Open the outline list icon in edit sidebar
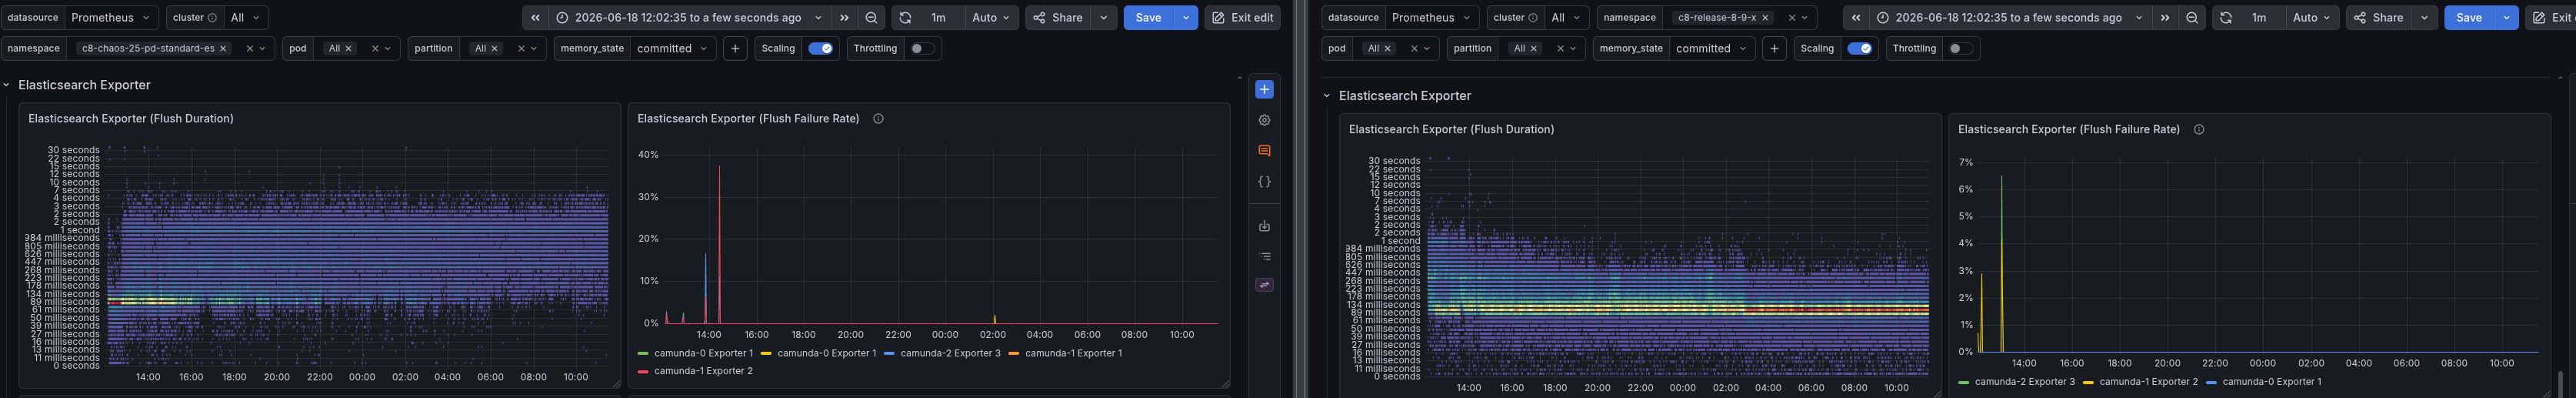2576x398 pixels. (x=1264, y=256)
